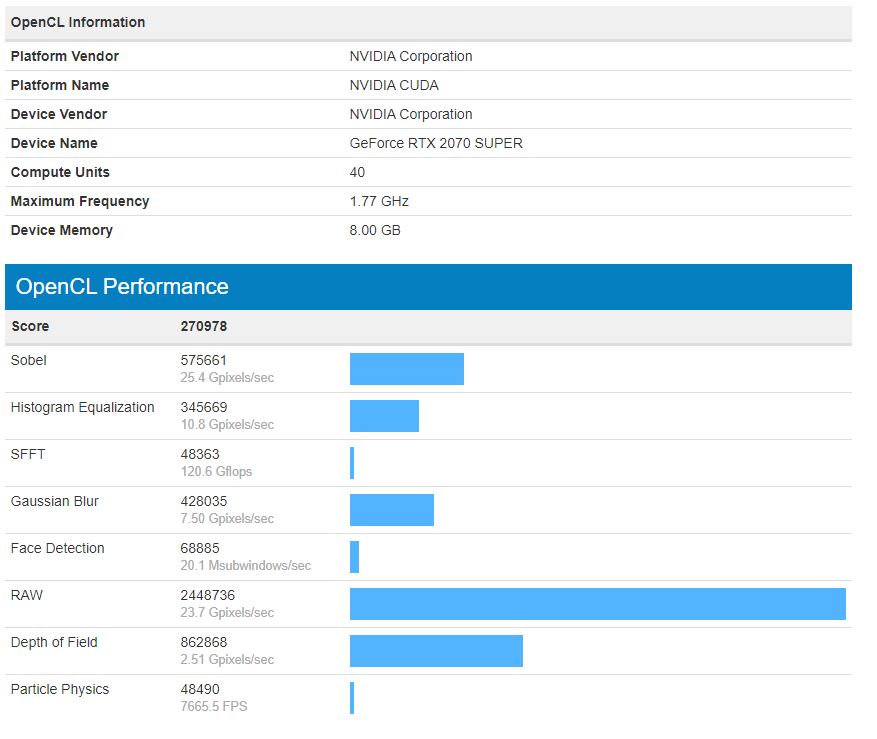Viewport: 877px width, 739px height.
Task: Click the Face Detection label
Action: pyautogui.click(x=57, y=549)
